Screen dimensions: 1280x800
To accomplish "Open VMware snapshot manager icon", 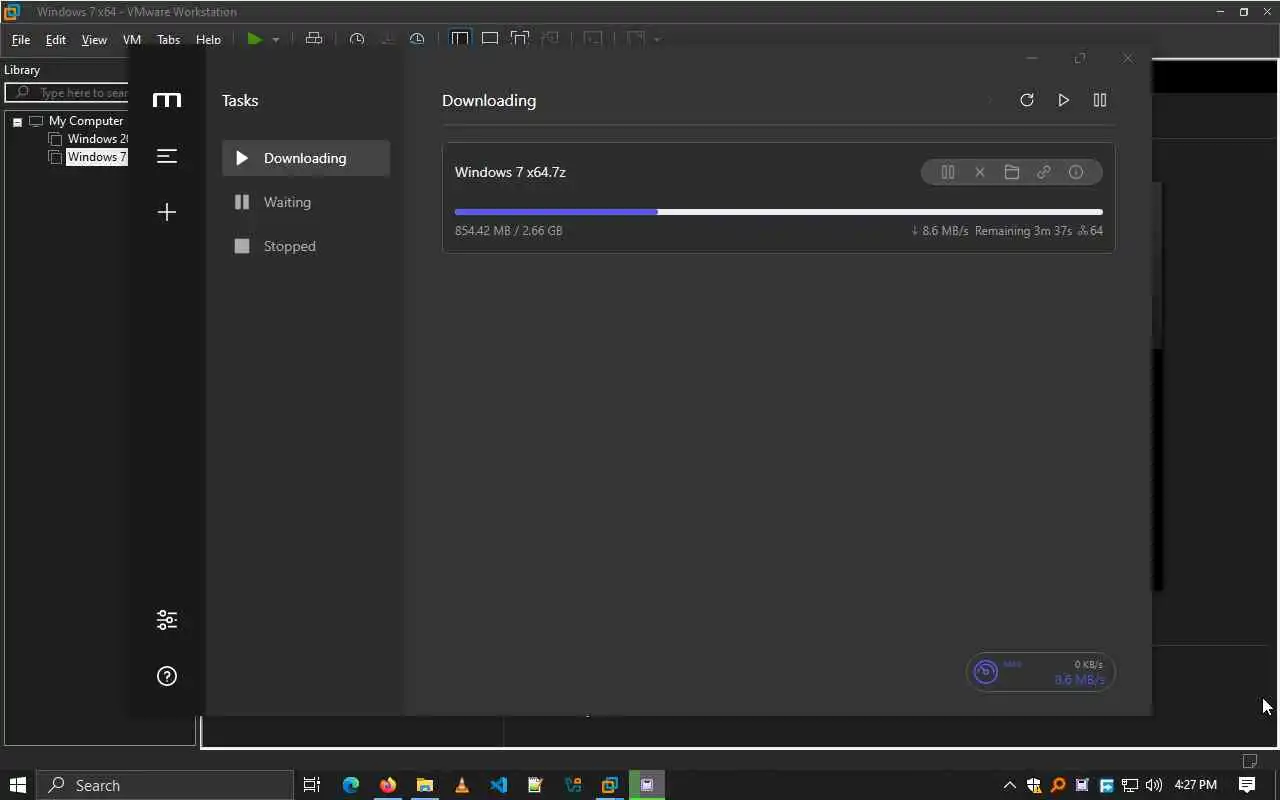I will 417,39.
